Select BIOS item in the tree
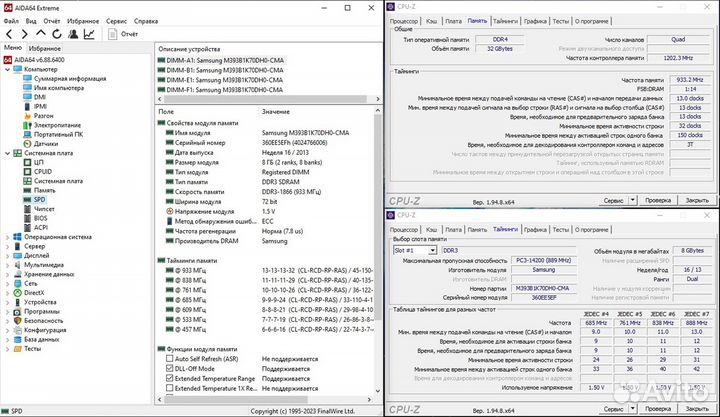 pos(40,218)
